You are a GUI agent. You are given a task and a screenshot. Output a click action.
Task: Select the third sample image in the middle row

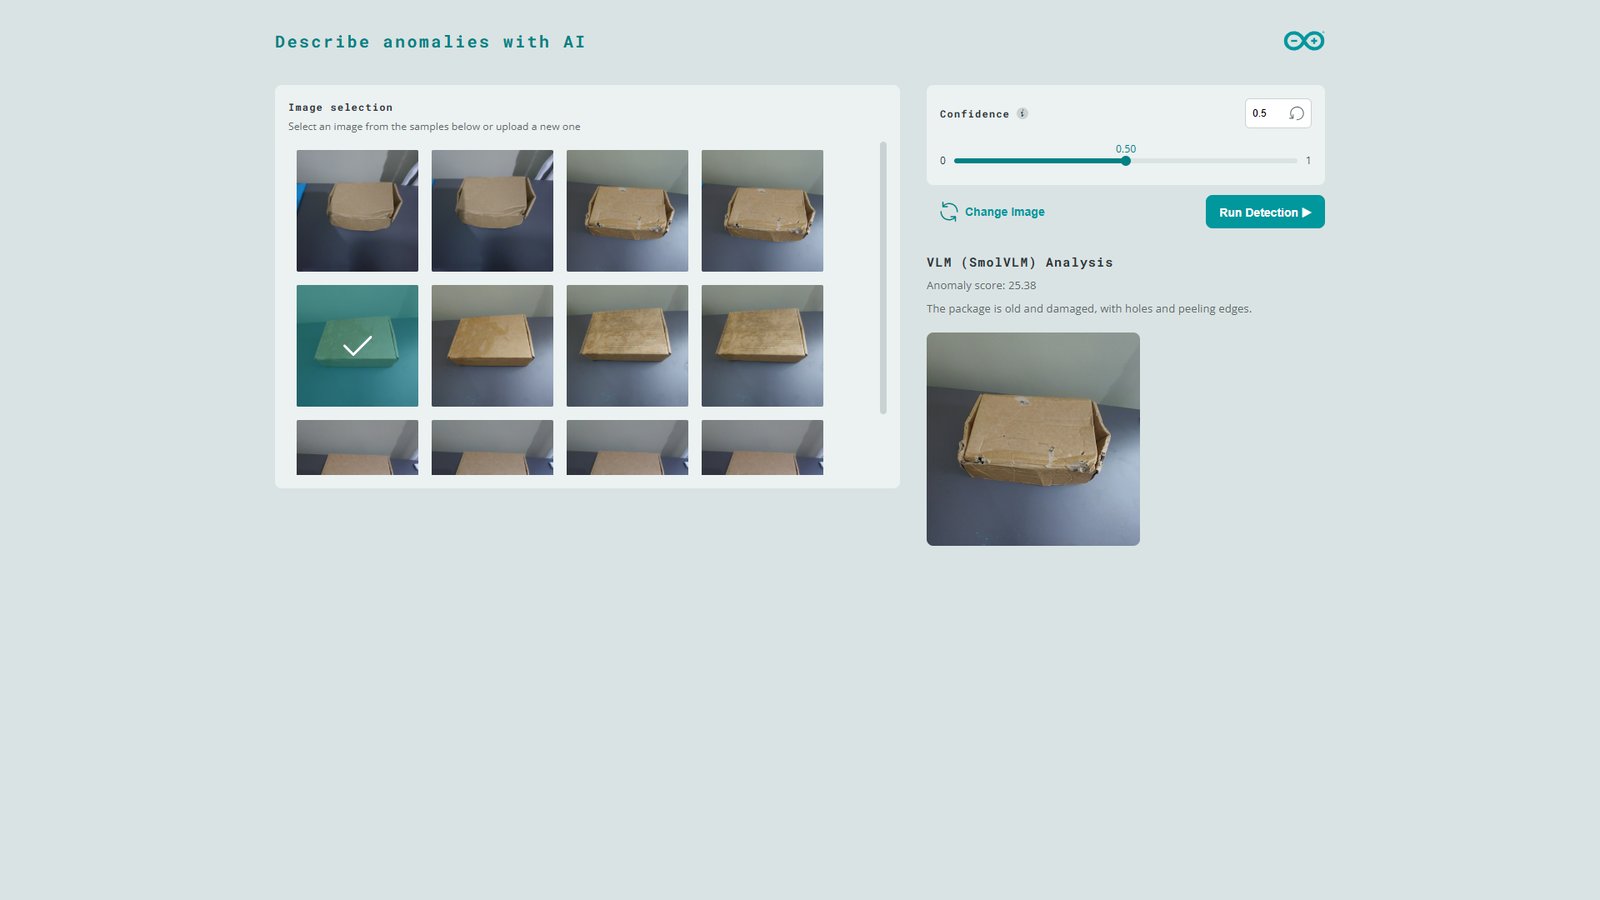click(x=627, y=346)
